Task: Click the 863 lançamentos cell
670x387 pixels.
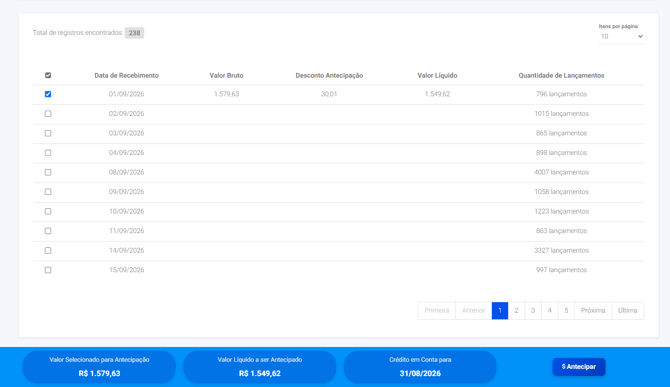Action: (561, 231)
